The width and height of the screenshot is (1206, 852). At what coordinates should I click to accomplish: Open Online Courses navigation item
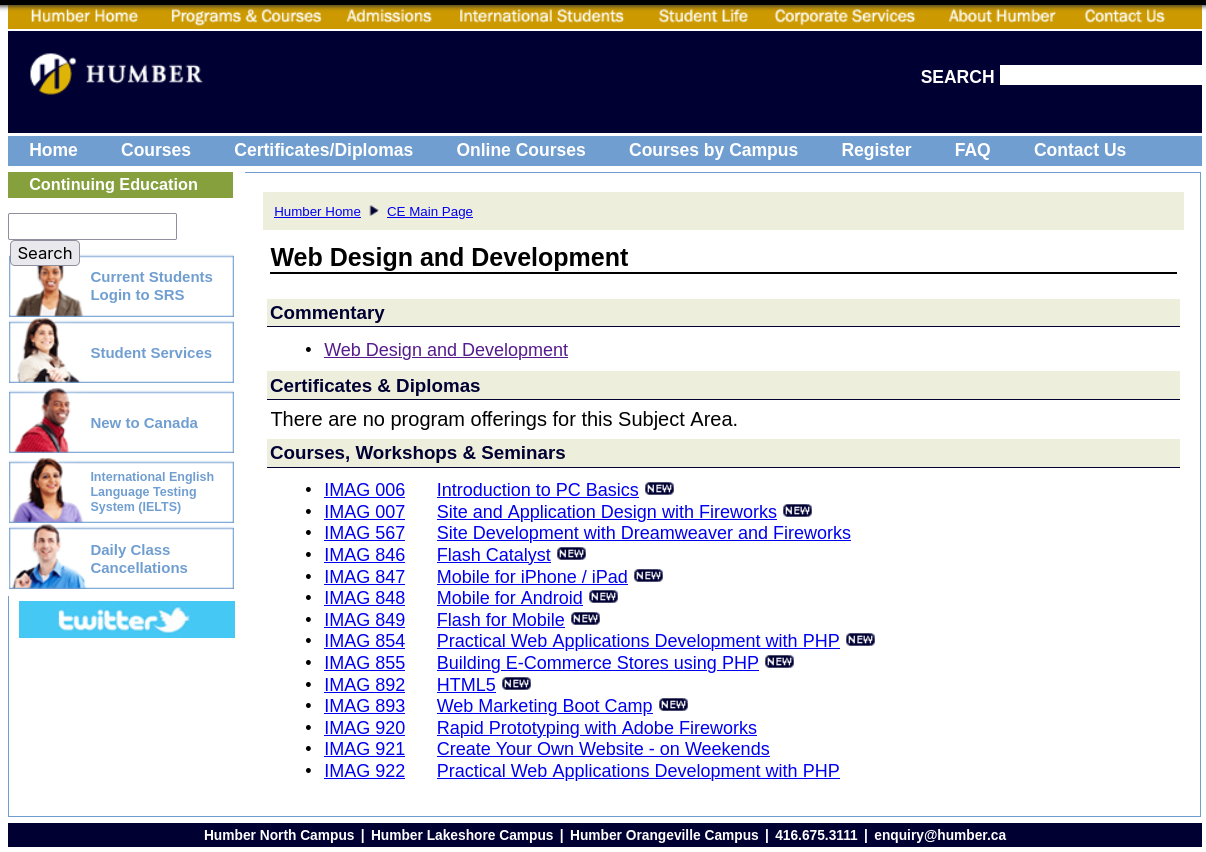coord(521,150)
